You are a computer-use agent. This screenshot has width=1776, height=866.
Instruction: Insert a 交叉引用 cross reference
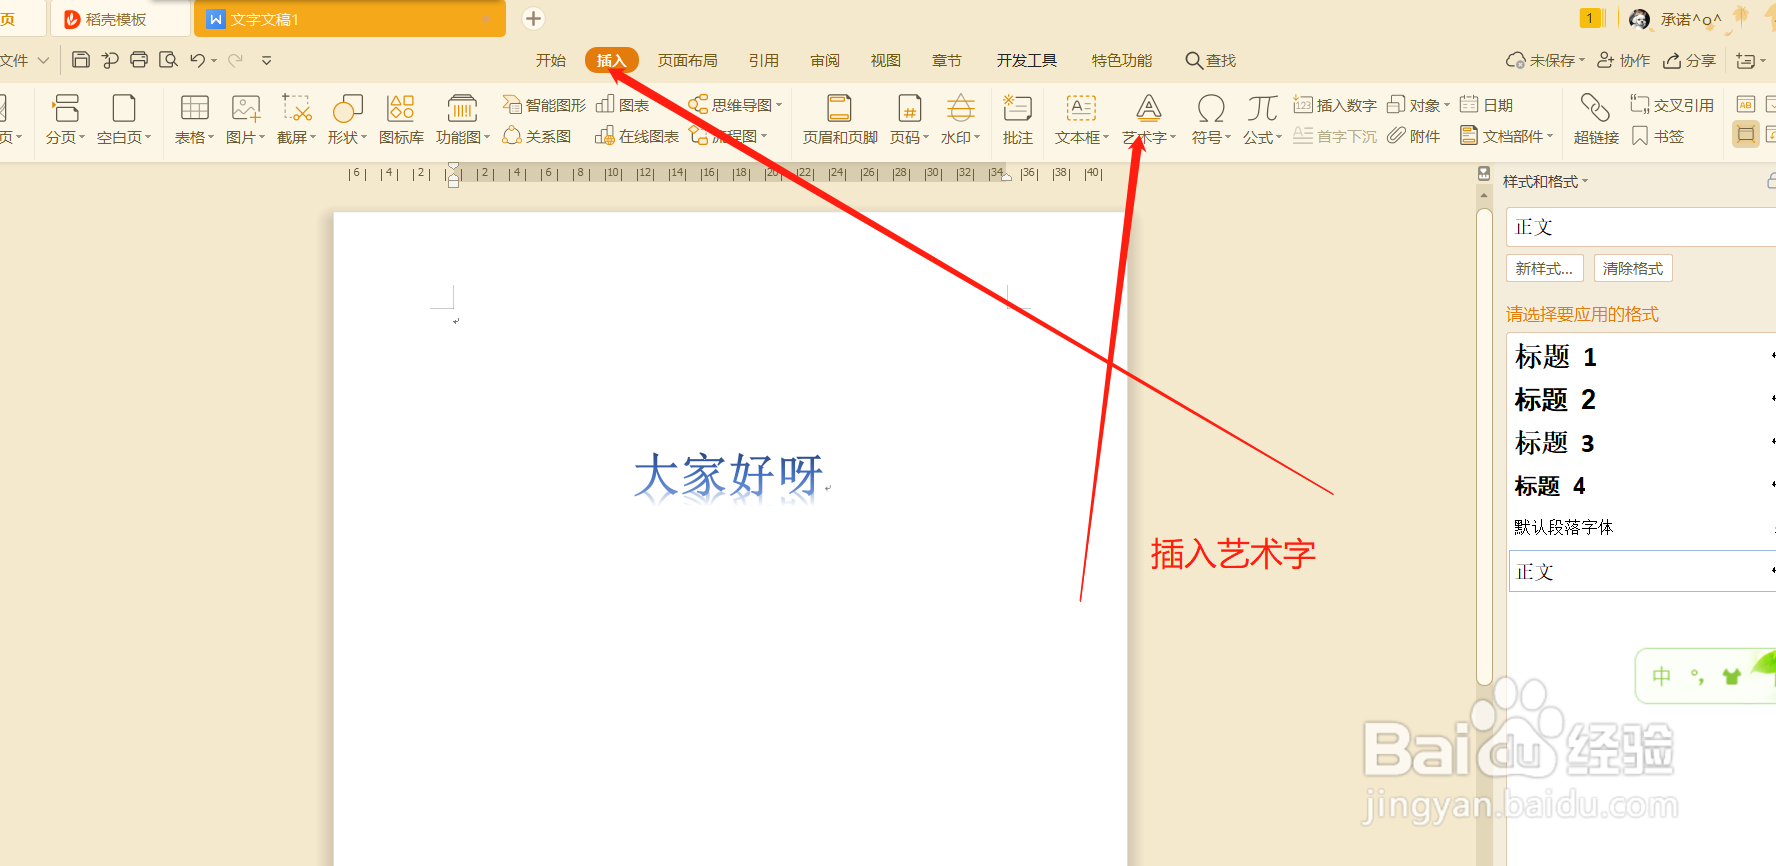coord(1672,105)
